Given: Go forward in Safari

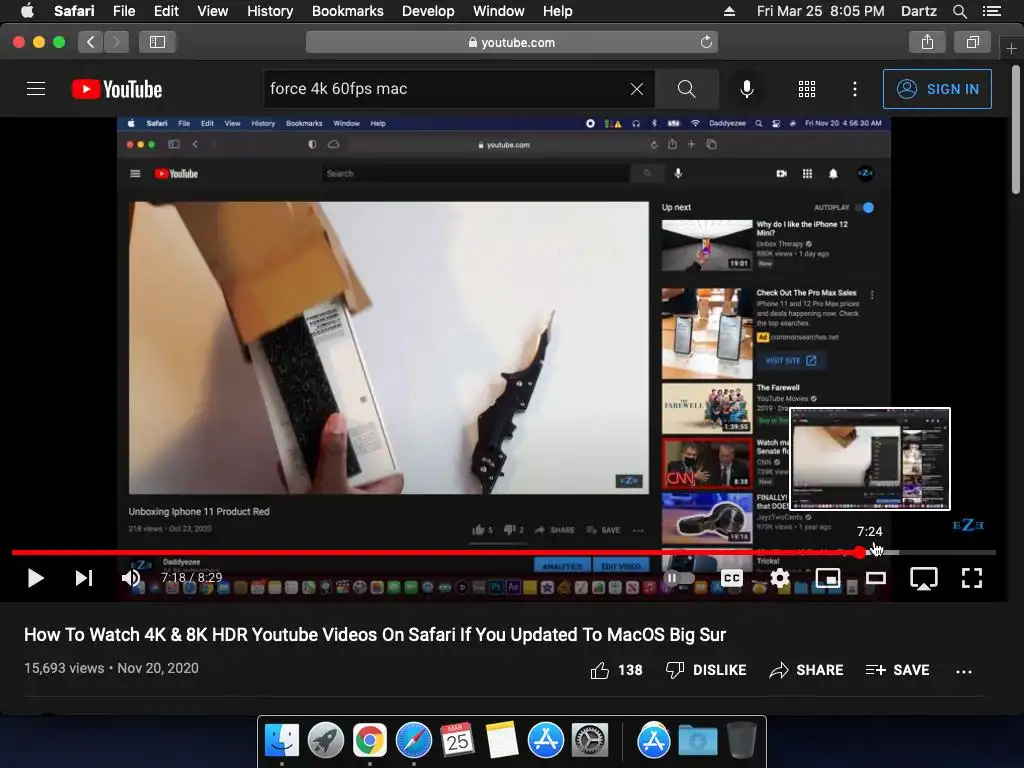Looking at the screenshot, I should click(116, 42).
